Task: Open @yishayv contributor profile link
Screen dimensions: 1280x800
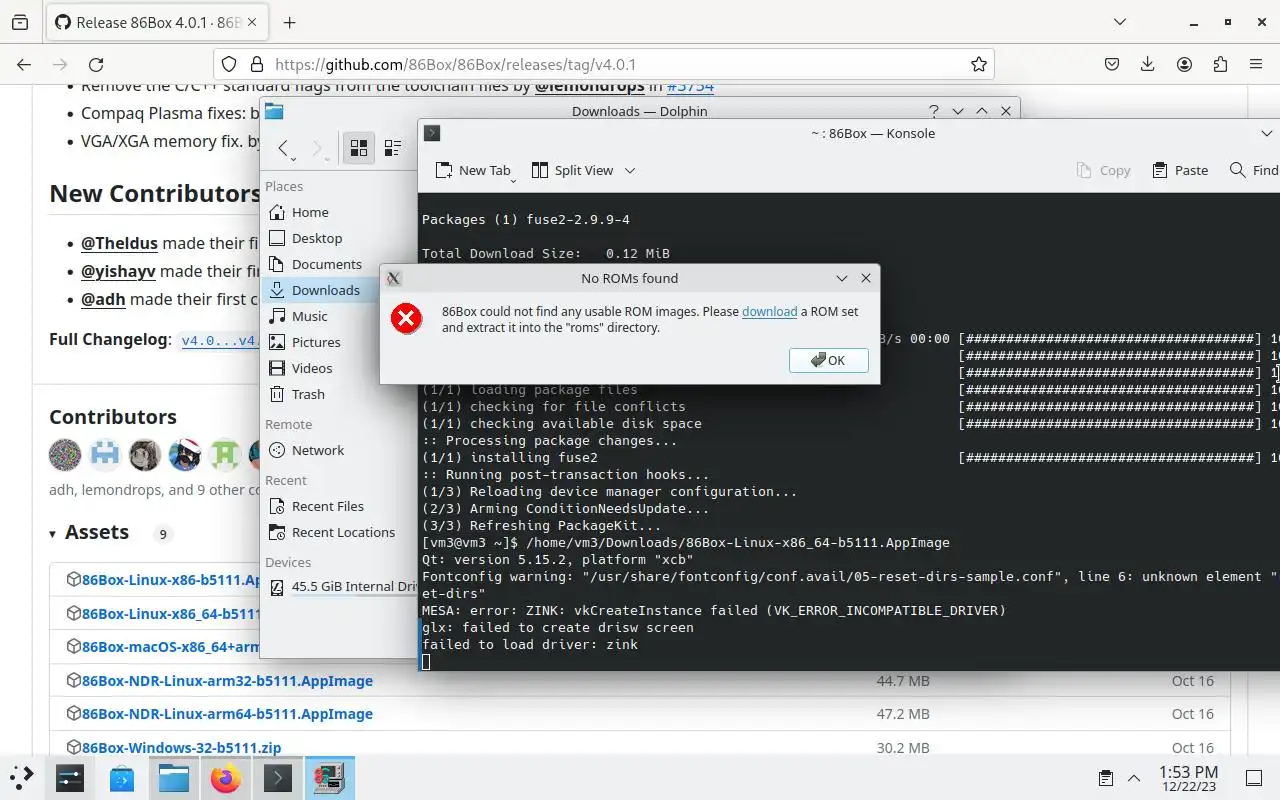Action: click(118, 271)
